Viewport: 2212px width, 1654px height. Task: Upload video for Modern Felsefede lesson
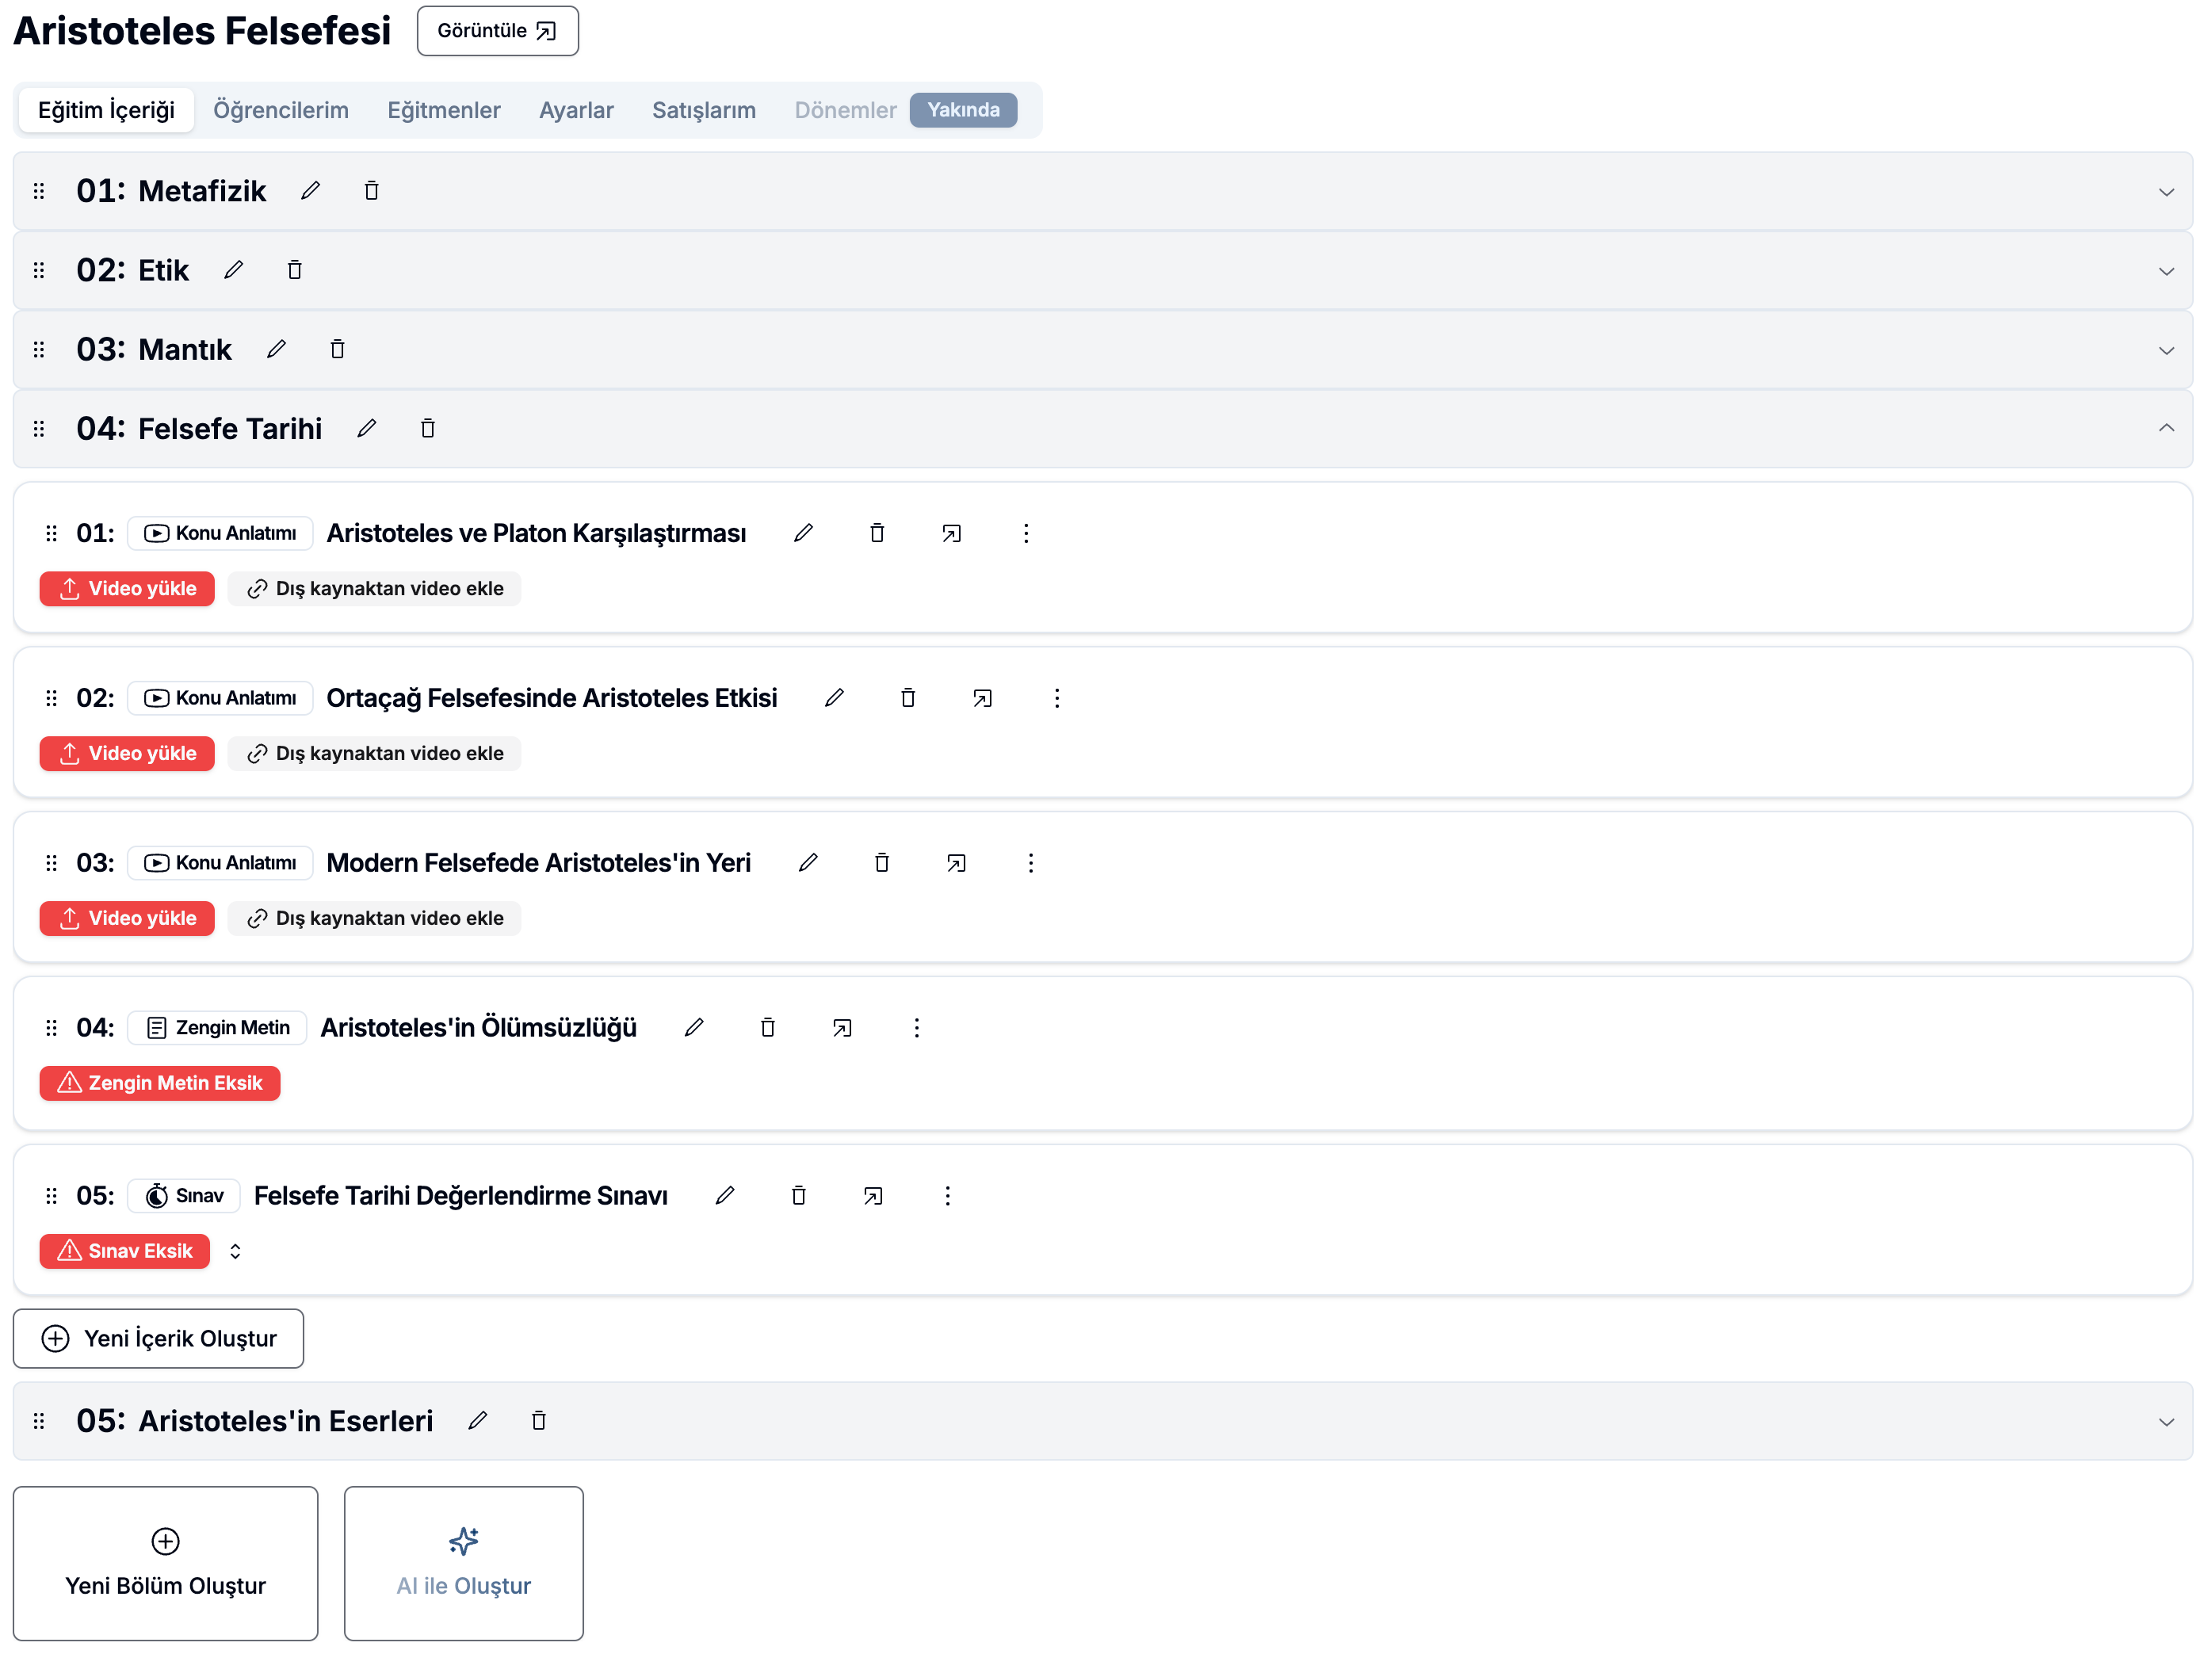pyautogui.click(x=127, y=919)
